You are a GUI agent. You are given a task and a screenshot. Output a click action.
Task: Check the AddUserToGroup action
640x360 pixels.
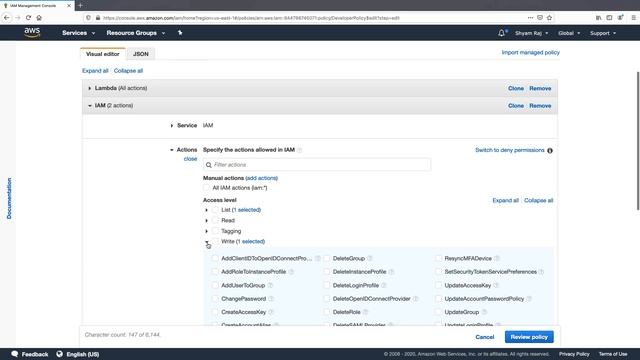215,285
